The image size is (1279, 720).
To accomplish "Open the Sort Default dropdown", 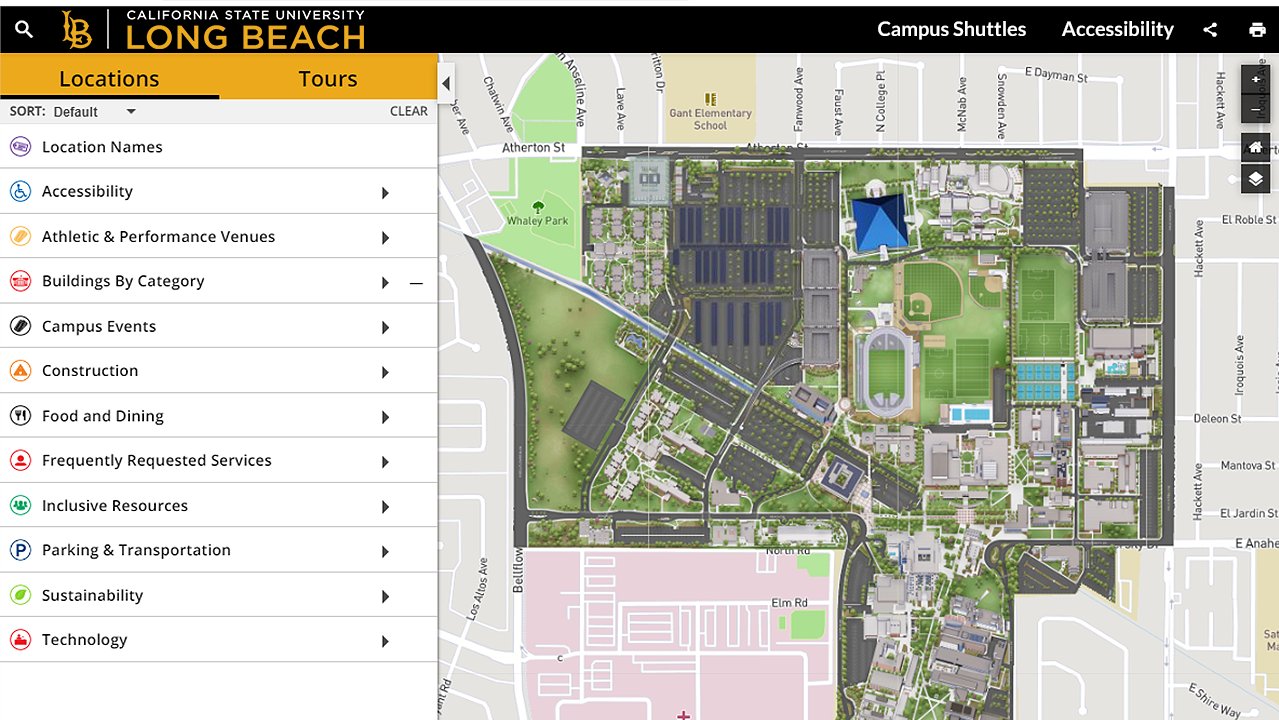I will click(94, 111).
